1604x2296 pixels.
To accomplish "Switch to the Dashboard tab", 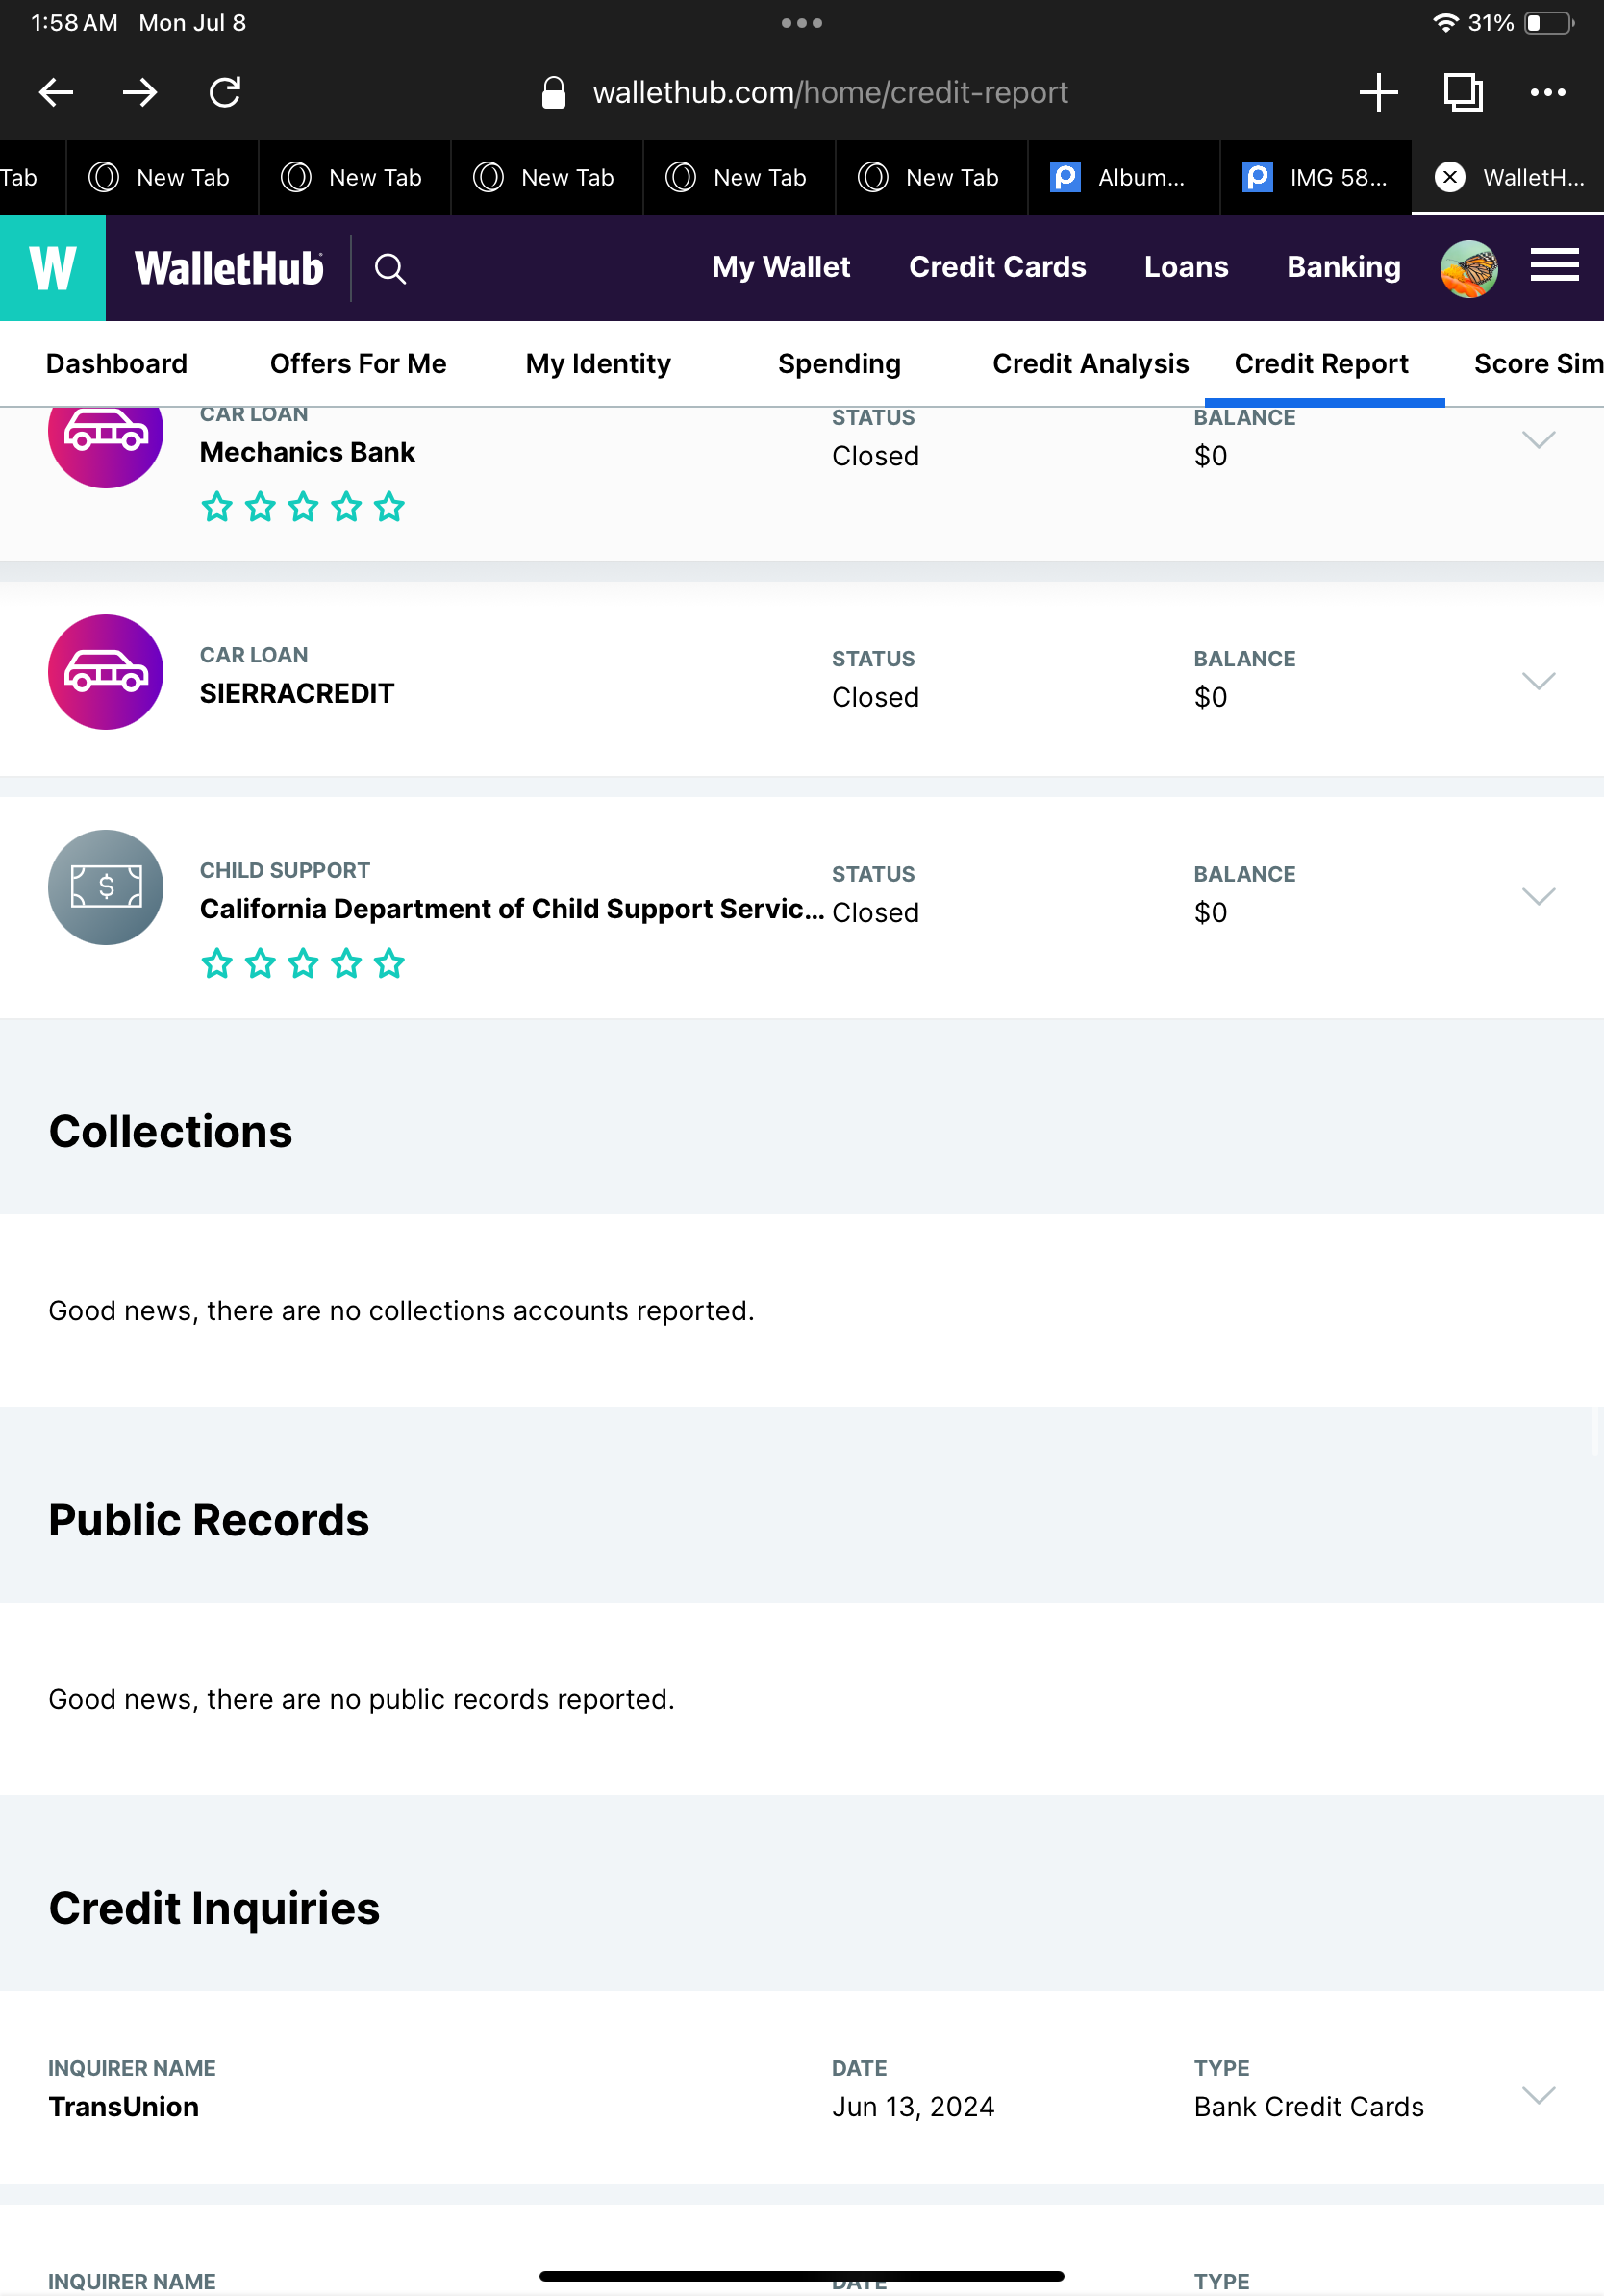I will 117,364.
